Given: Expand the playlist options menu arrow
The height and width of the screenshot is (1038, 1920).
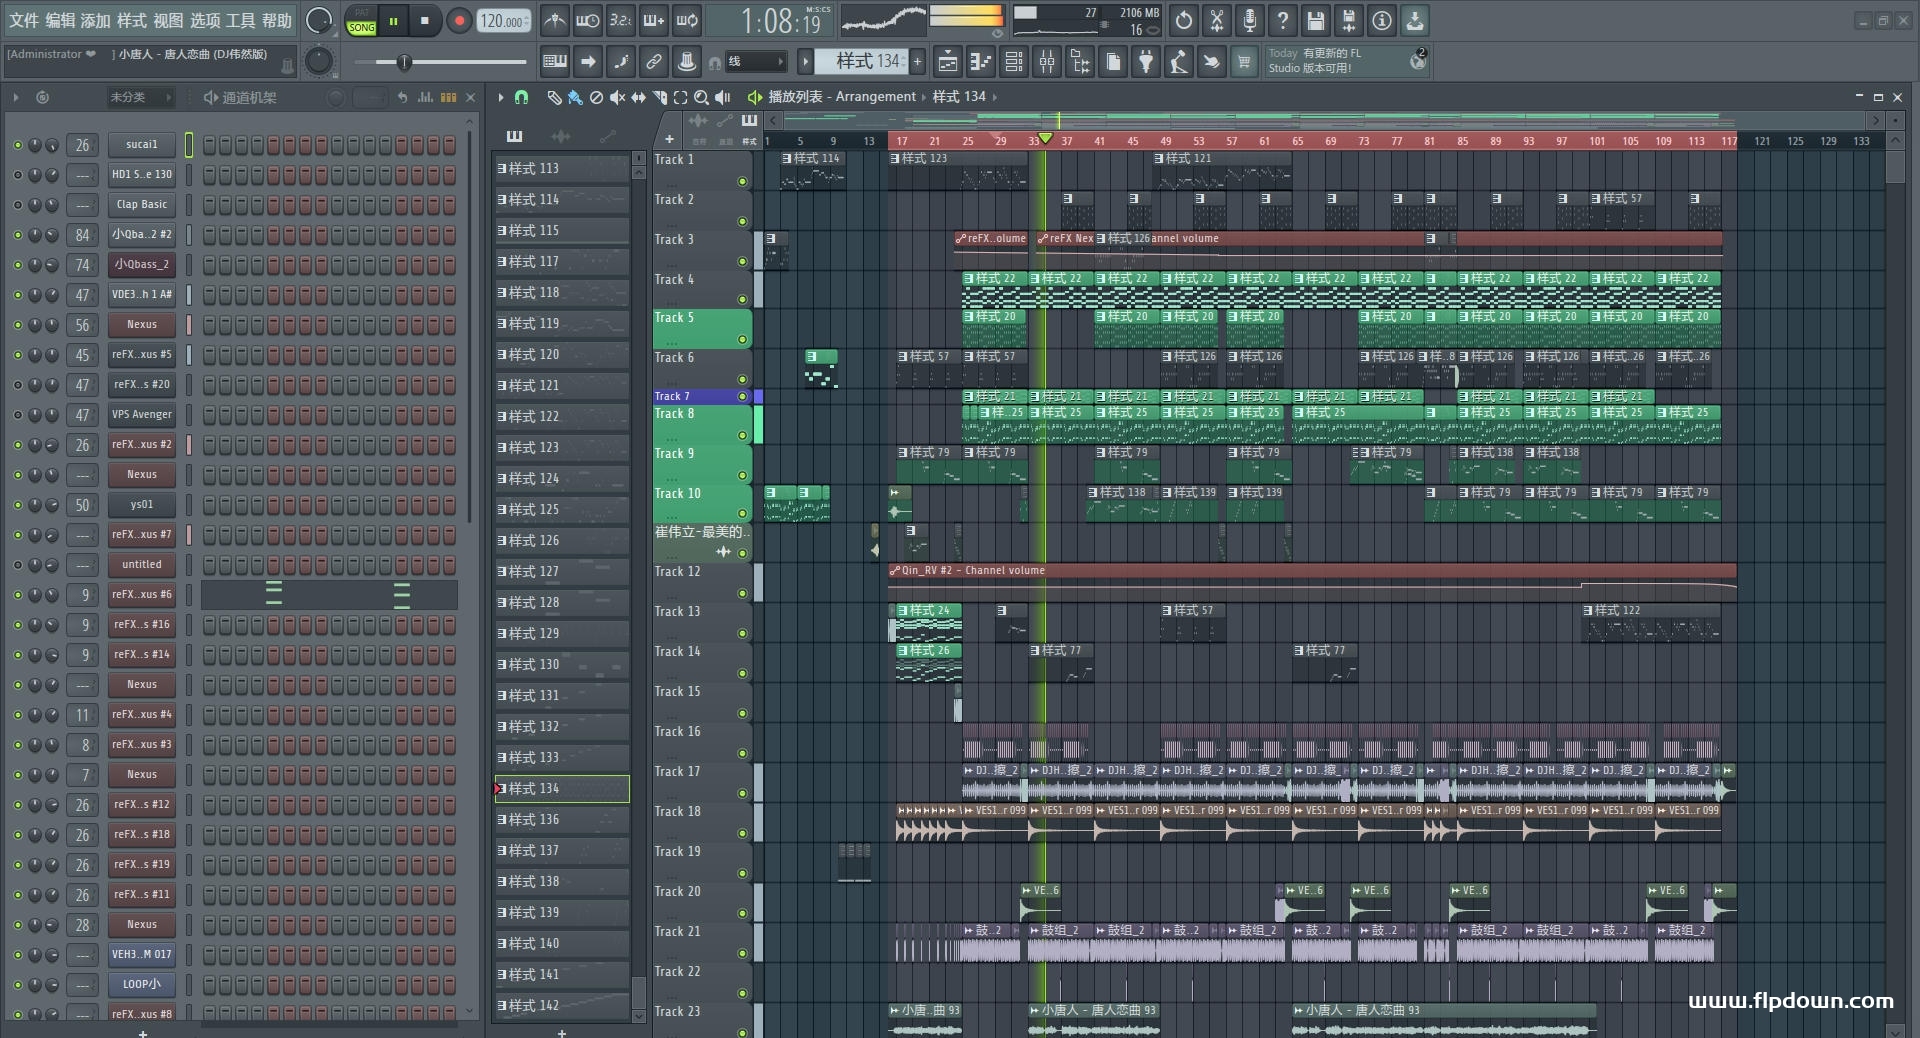Looking at the screenshot, I should click(x=501, y=97).
